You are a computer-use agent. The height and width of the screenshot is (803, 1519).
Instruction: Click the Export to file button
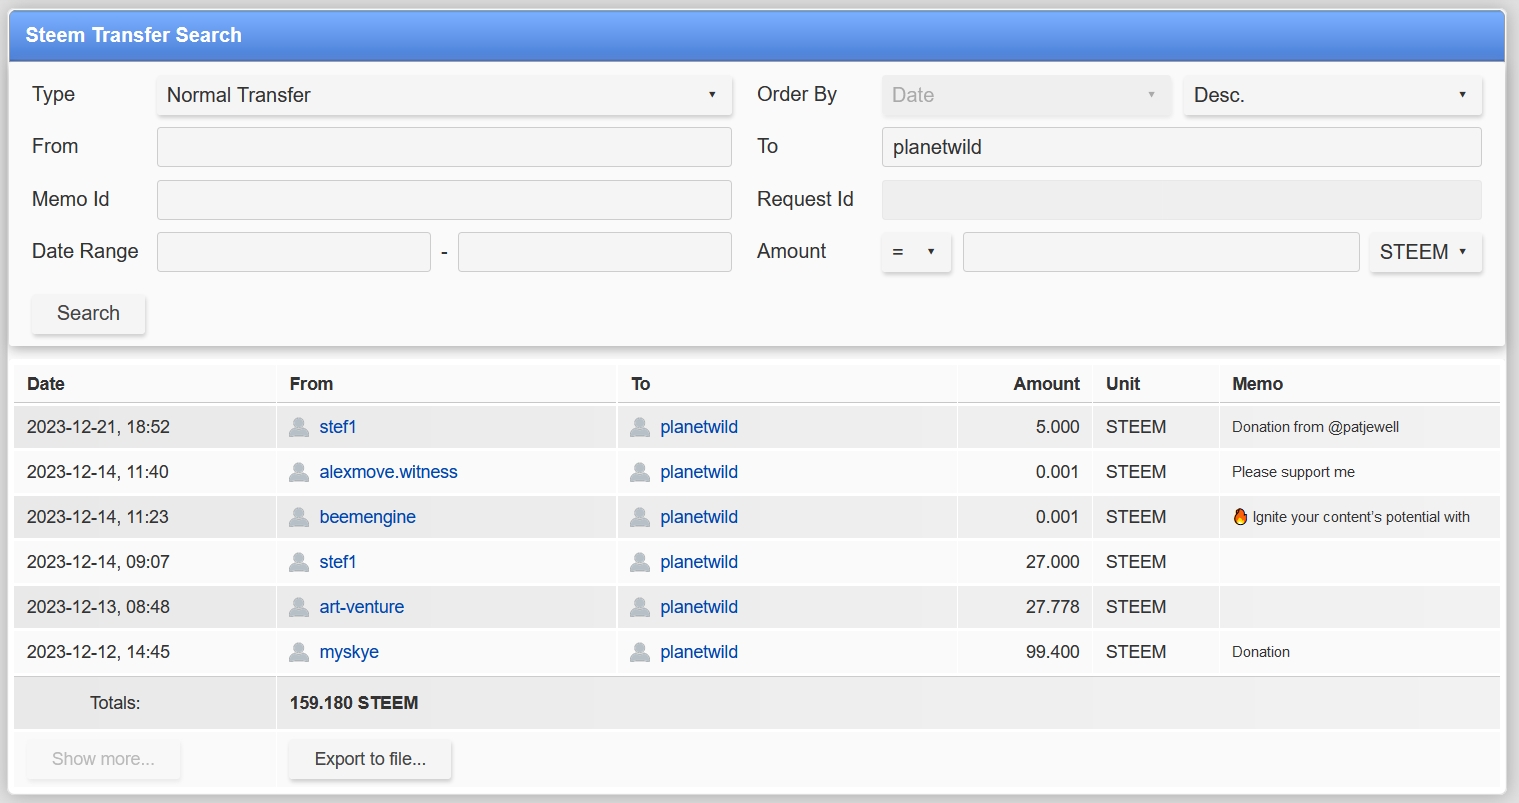[x=370, y=759]
